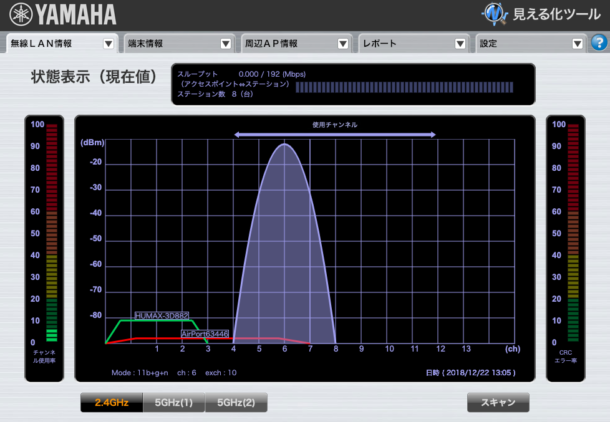Click the 使用チャンネル range arrow

[335, 135]
